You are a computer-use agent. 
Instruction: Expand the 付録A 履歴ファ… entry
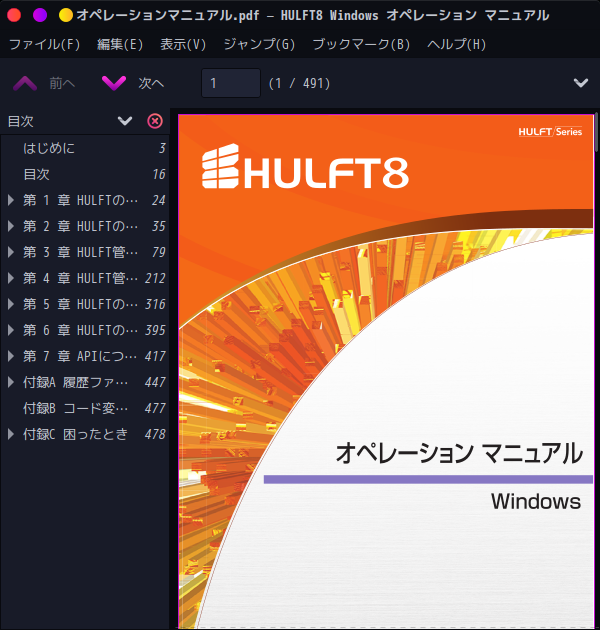click(x=11, y=382)
